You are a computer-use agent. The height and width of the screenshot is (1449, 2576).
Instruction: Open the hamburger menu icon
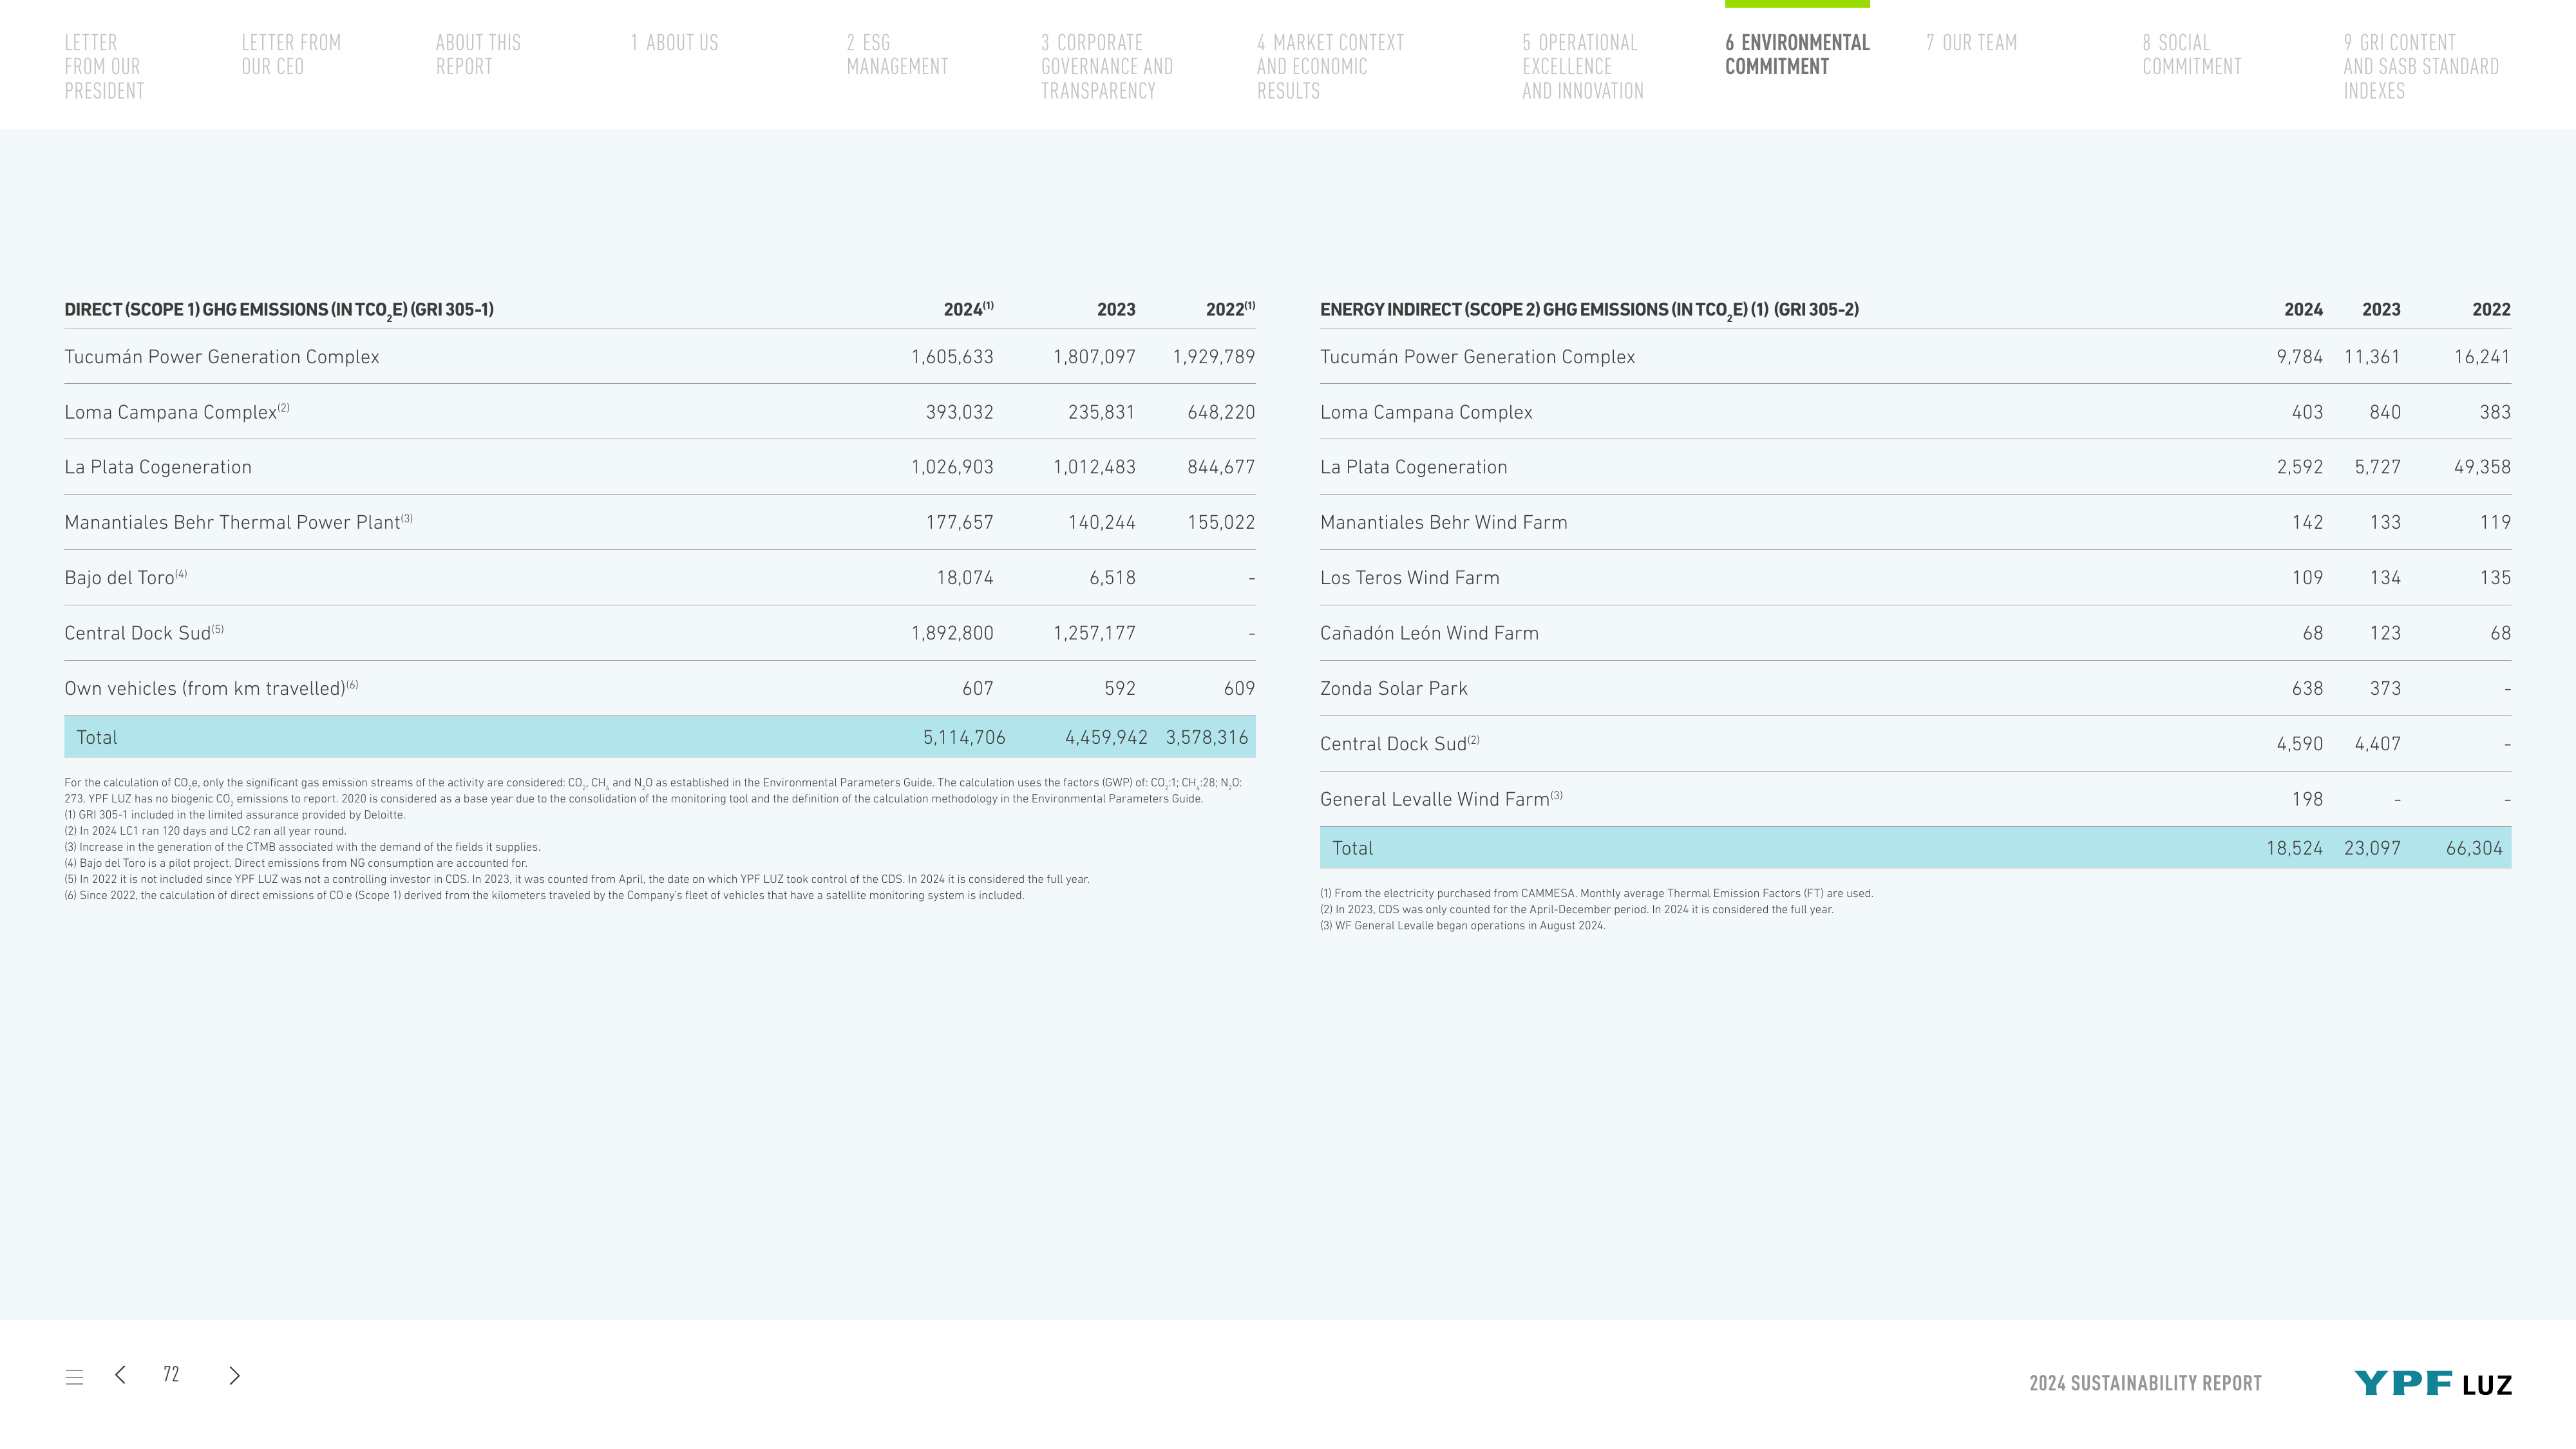click(x=74, y=1377)
